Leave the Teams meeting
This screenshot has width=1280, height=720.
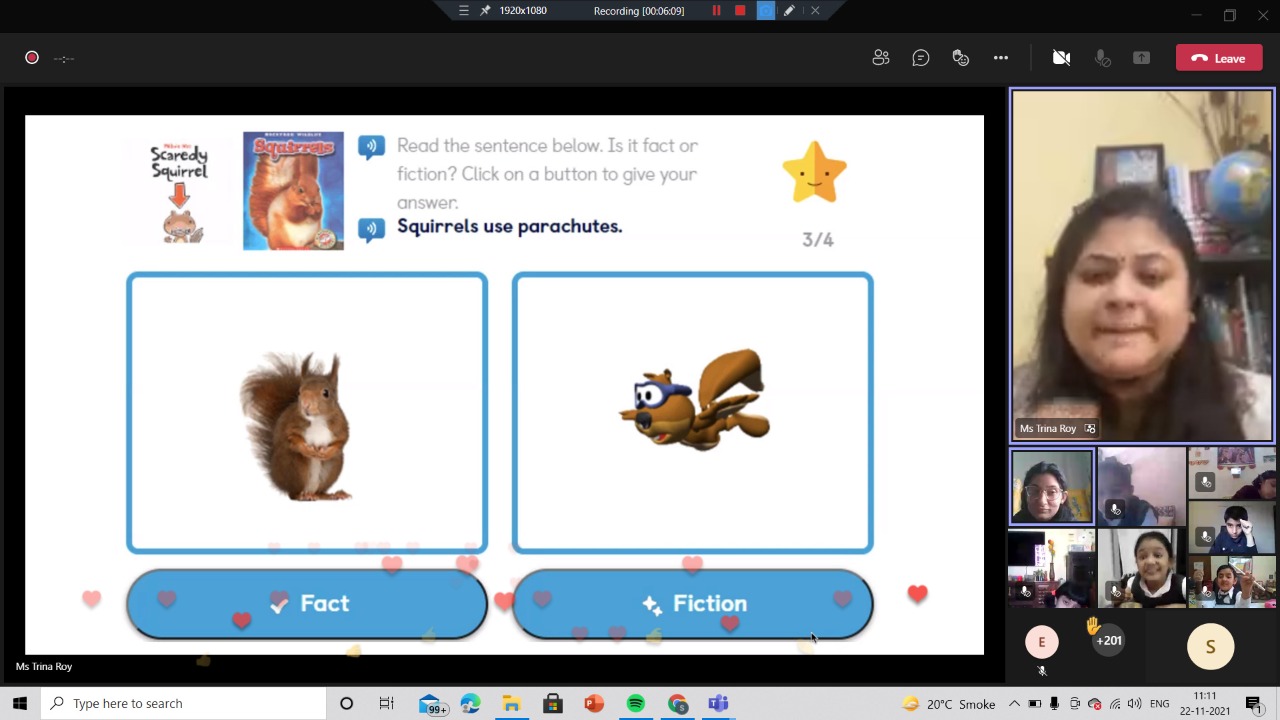pos(1218,58)
